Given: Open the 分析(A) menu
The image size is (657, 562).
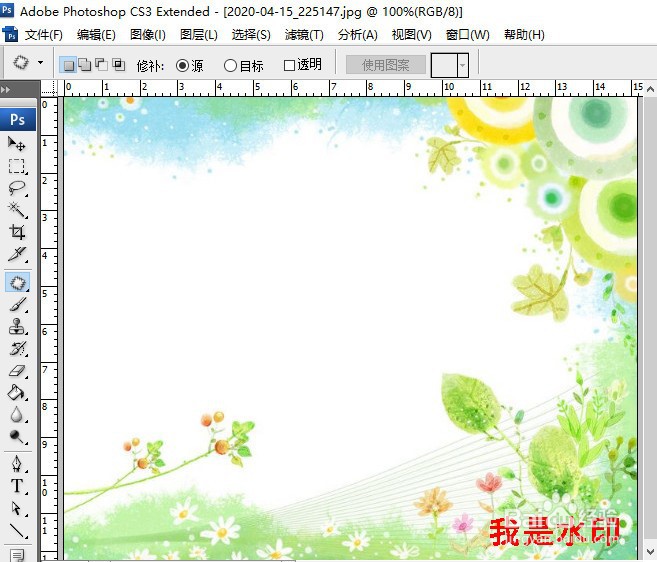Looking at the screenshot, I should tap(357, 35).
